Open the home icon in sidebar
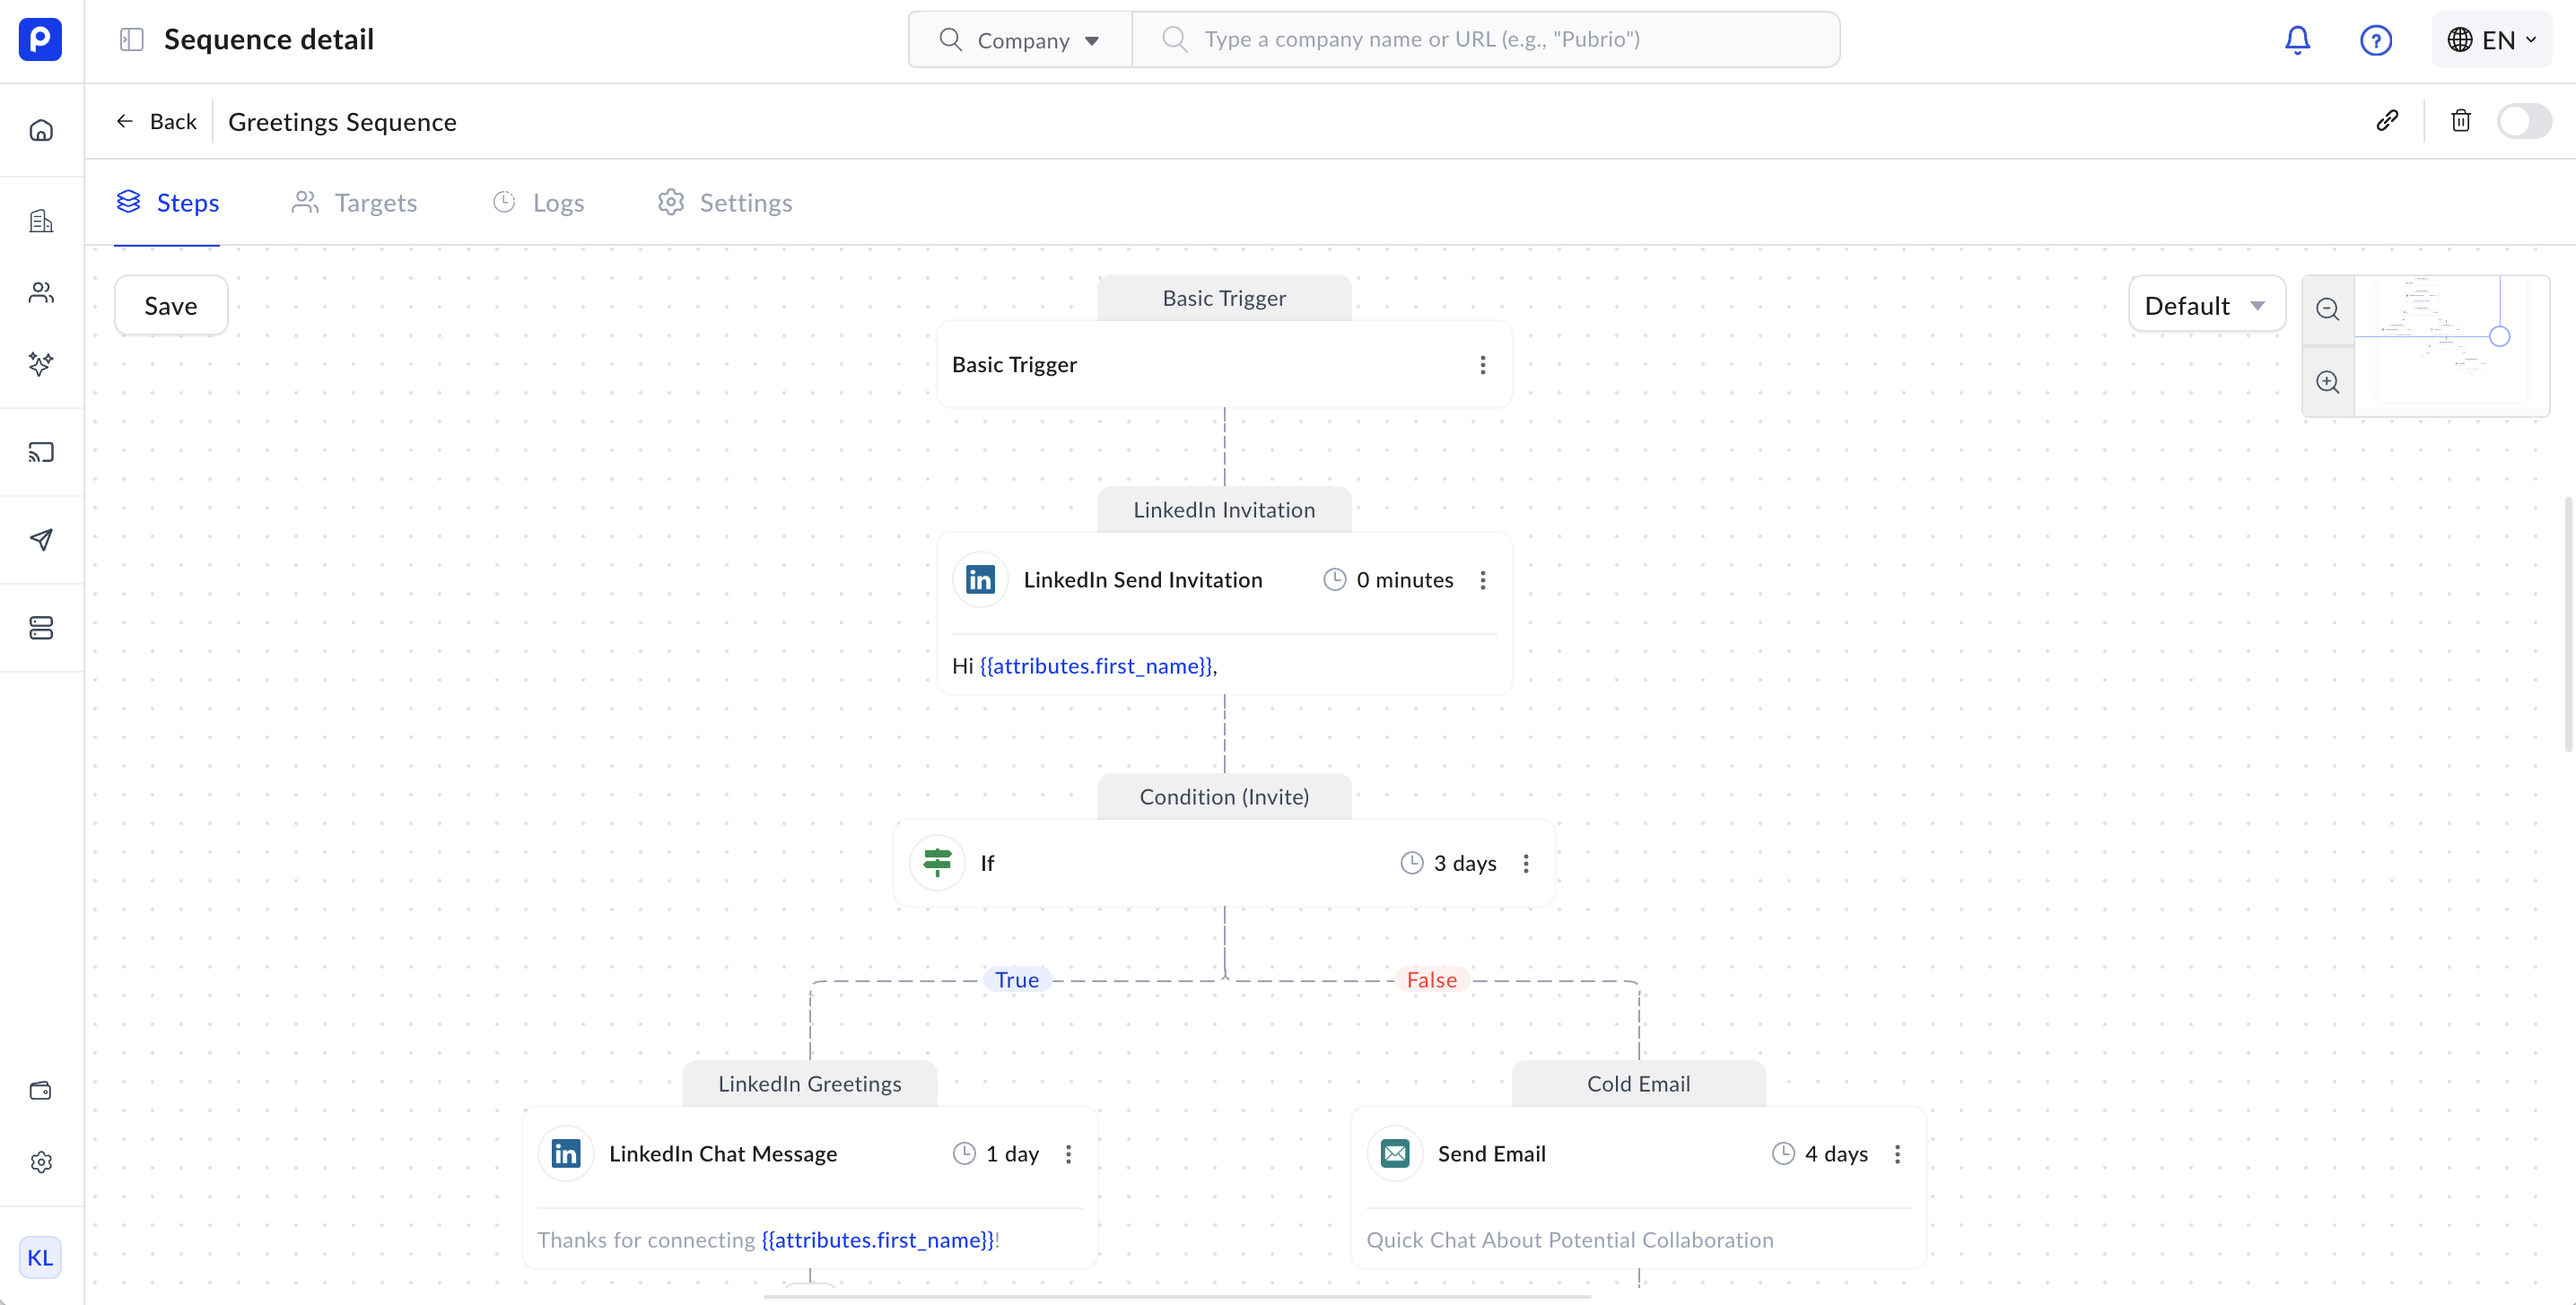 click(41, 131)
